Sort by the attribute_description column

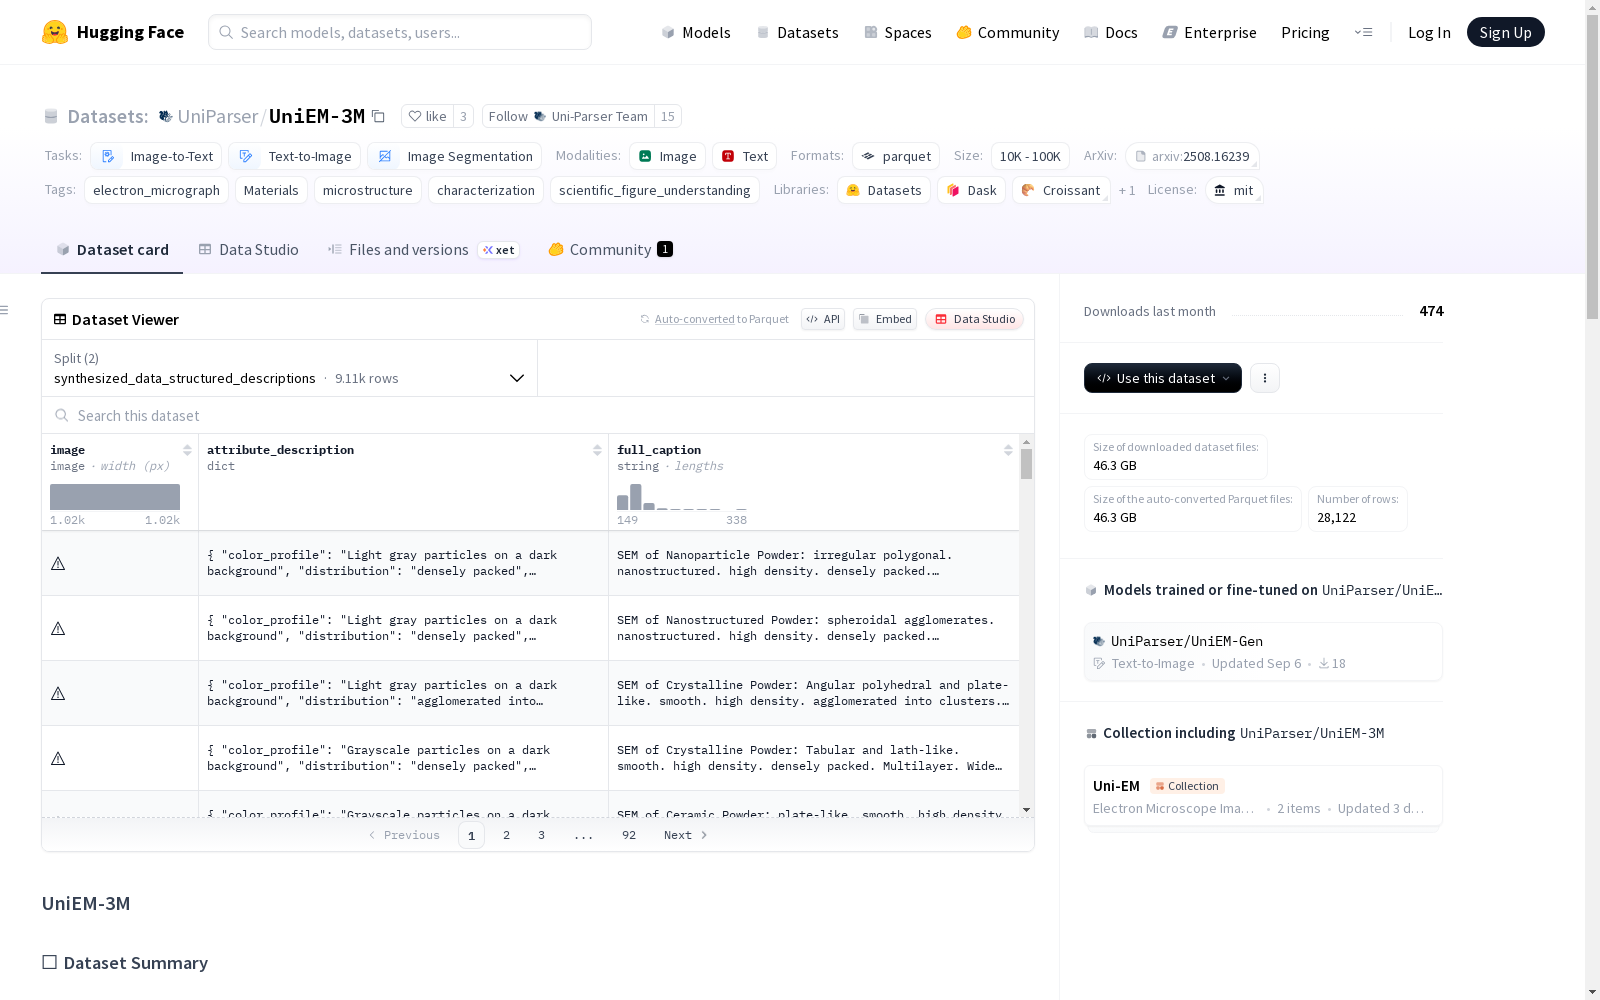point(597,450)
